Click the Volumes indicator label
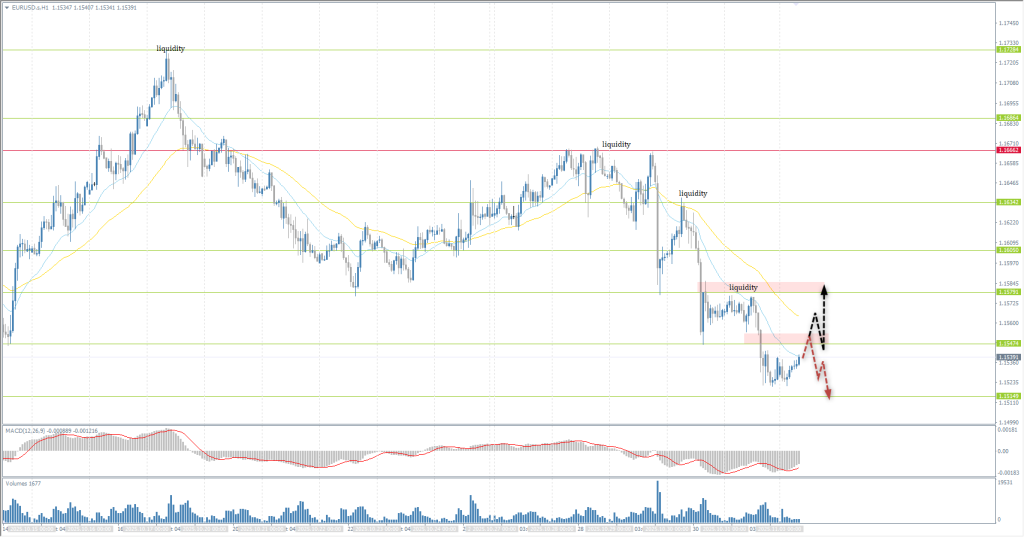Image resolution: width=1024 pixels, height=537 pixels. (16, 482)
